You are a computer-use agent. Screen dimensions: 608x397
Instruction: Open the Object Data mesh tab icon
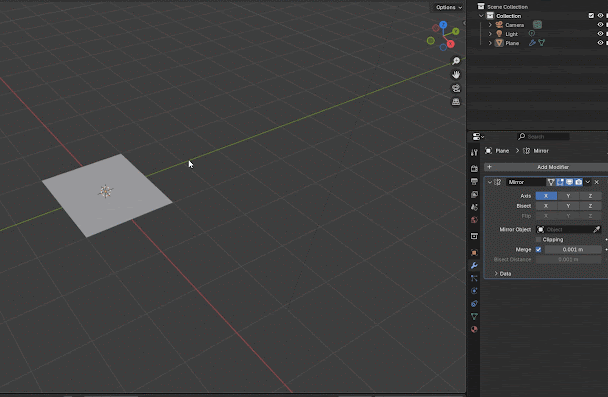click(x=474, y=316)
